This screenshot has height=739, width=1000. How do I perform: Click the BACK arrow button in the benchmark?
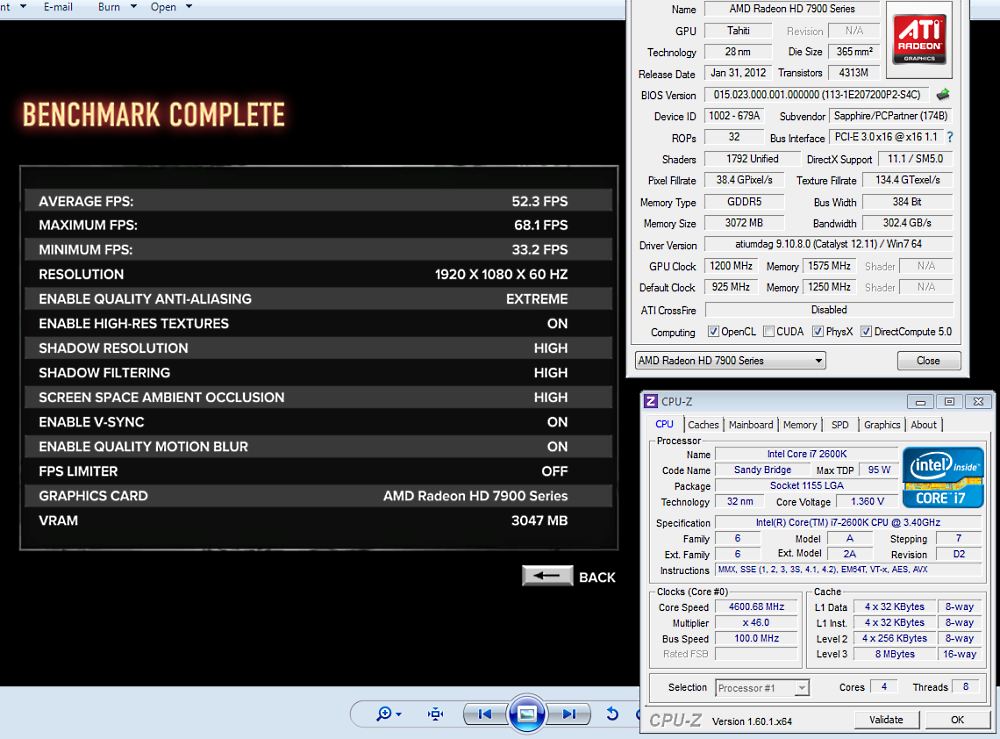click(x=547, y=576)
